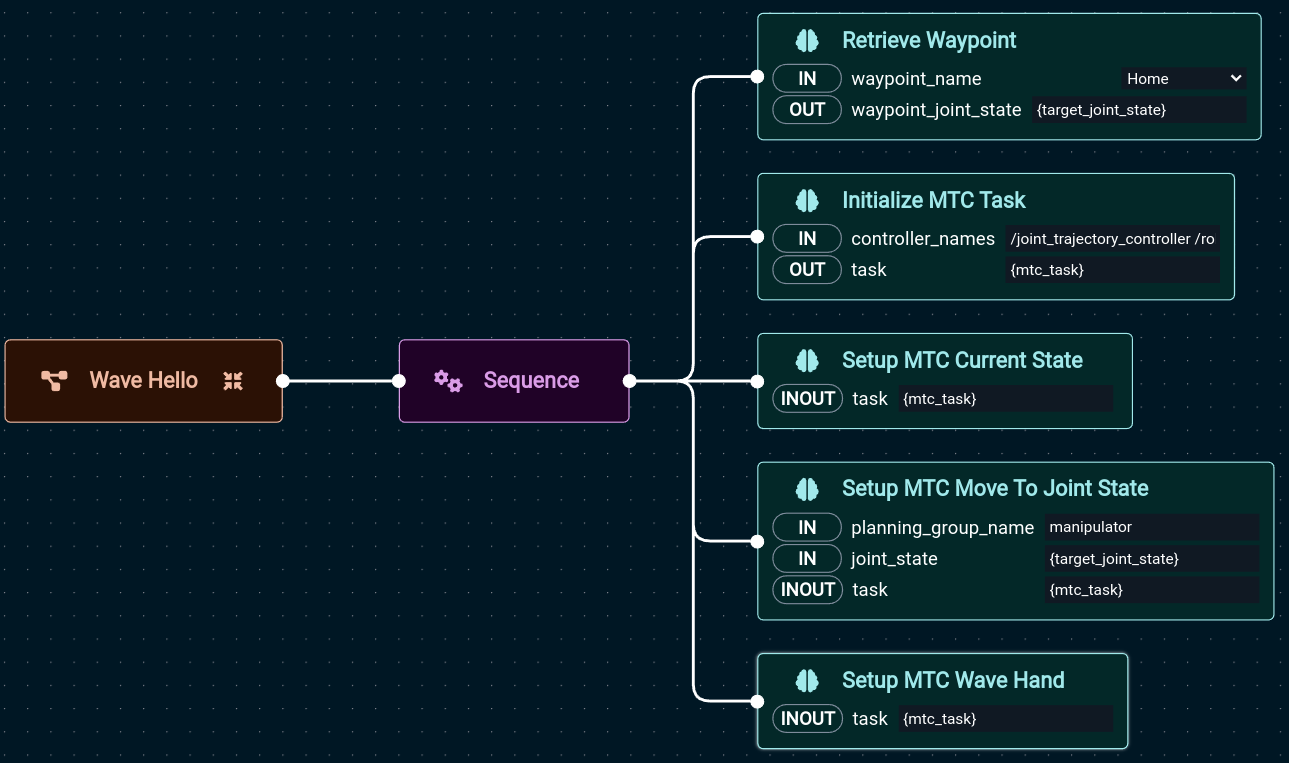The image size is (1289, 763).
Task: Open the waypoint_name dropdown showing Home
Action: coord(1184,79)
